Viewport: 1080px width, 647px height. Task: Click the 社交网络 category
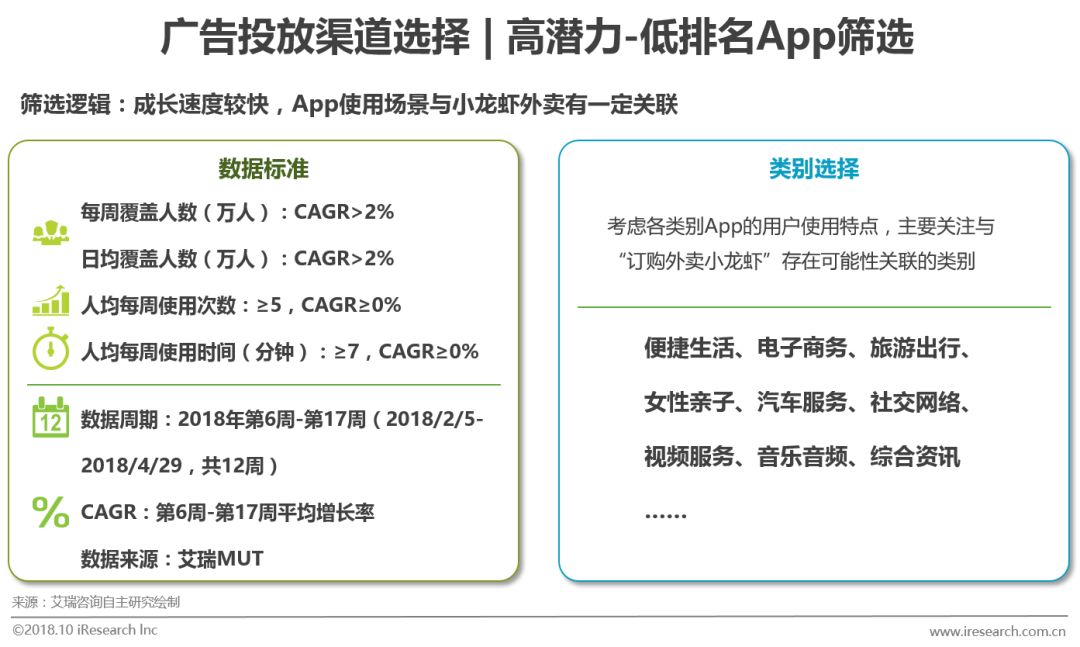click(x=915, y=402)
